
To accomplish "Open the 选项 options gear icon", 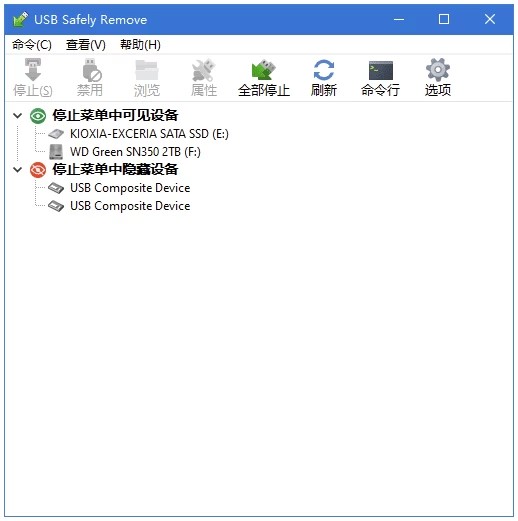I will pos(438,70).
